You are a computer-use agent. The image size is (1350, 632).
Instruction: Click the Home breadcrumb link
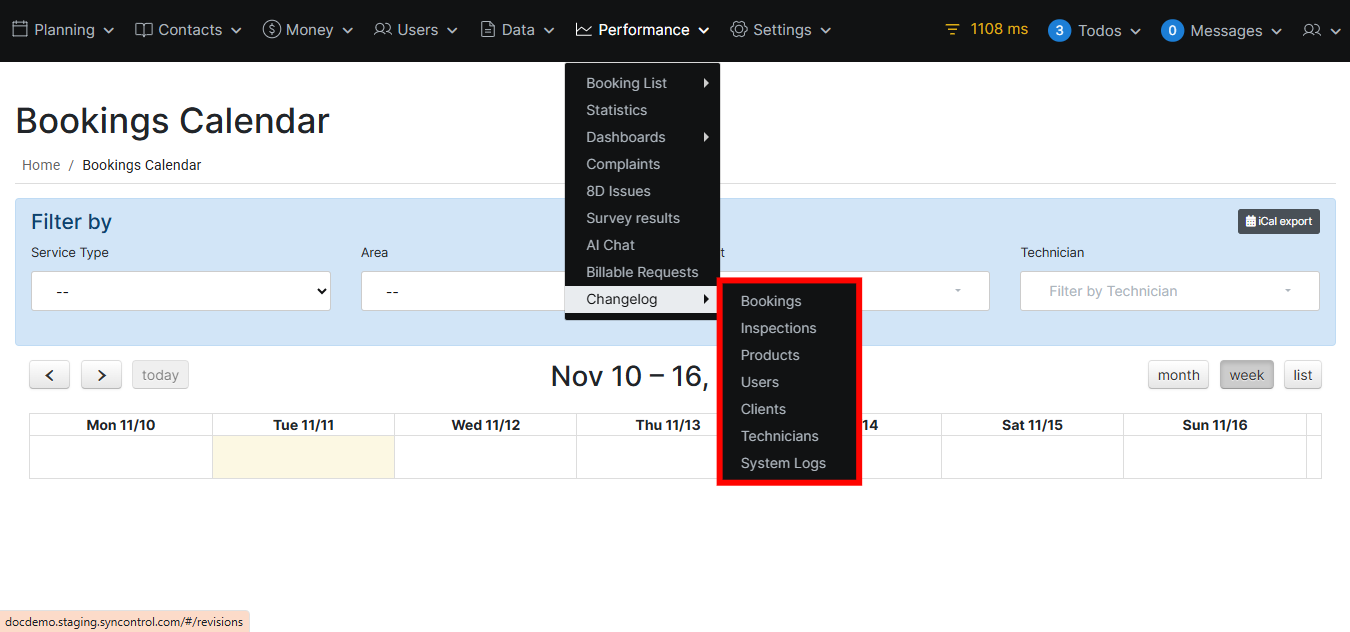click(x=41, y=165)
